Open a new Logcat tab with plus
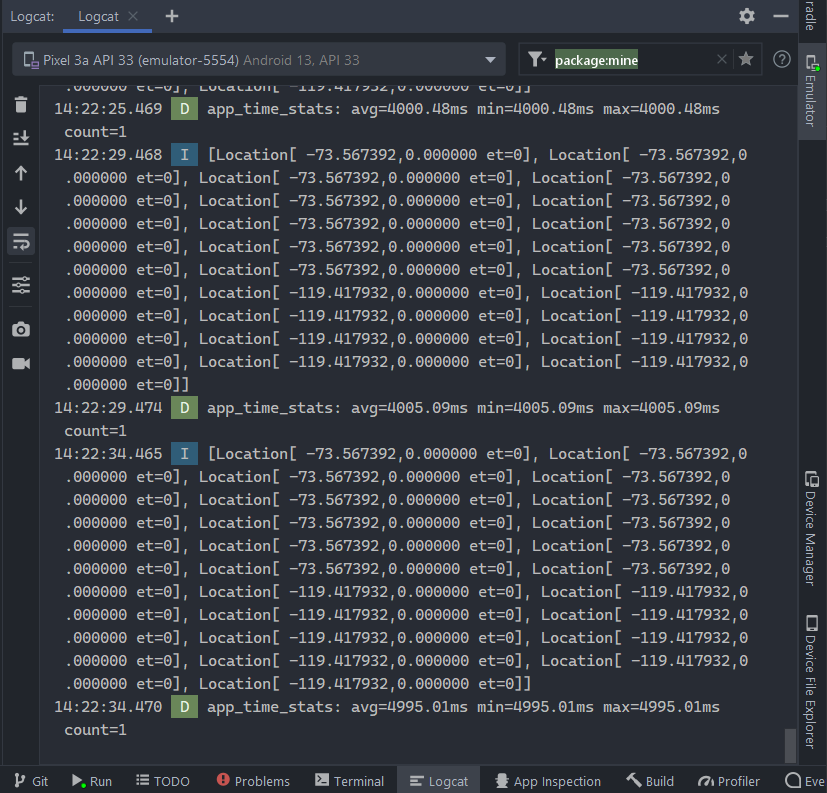 coord(170,17)
